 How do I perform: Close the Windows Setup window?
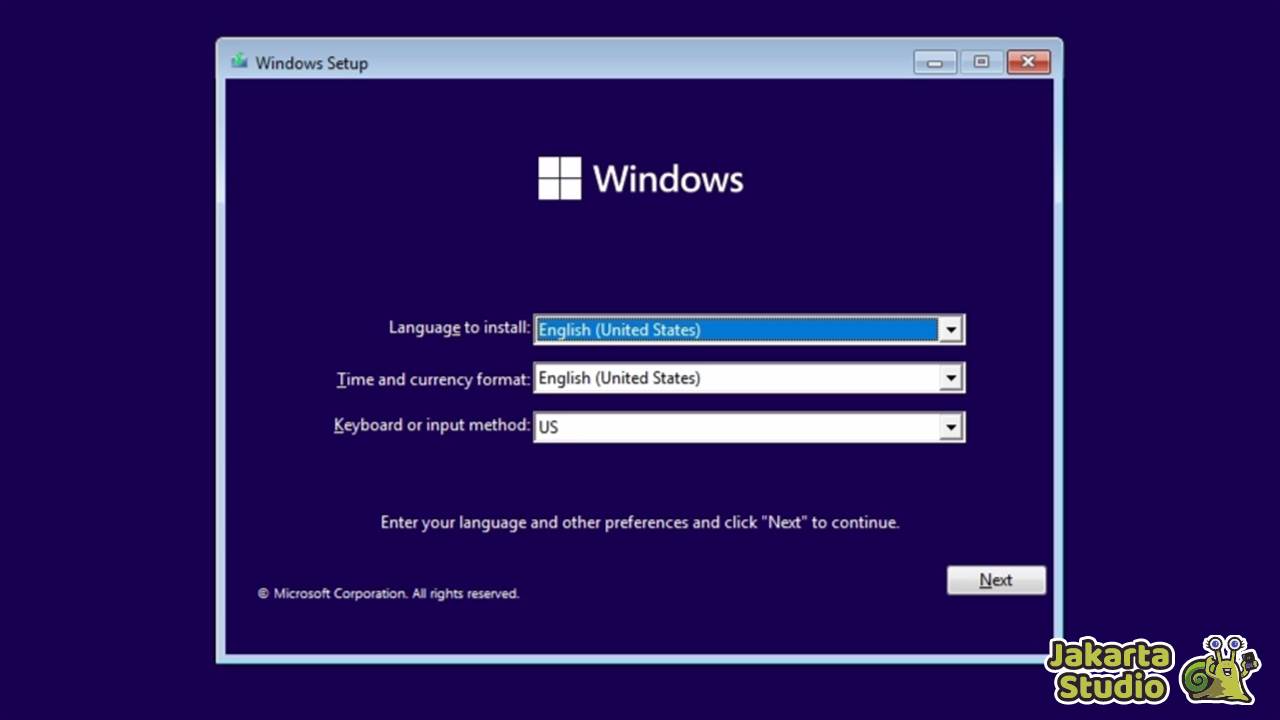[1028, 62]
